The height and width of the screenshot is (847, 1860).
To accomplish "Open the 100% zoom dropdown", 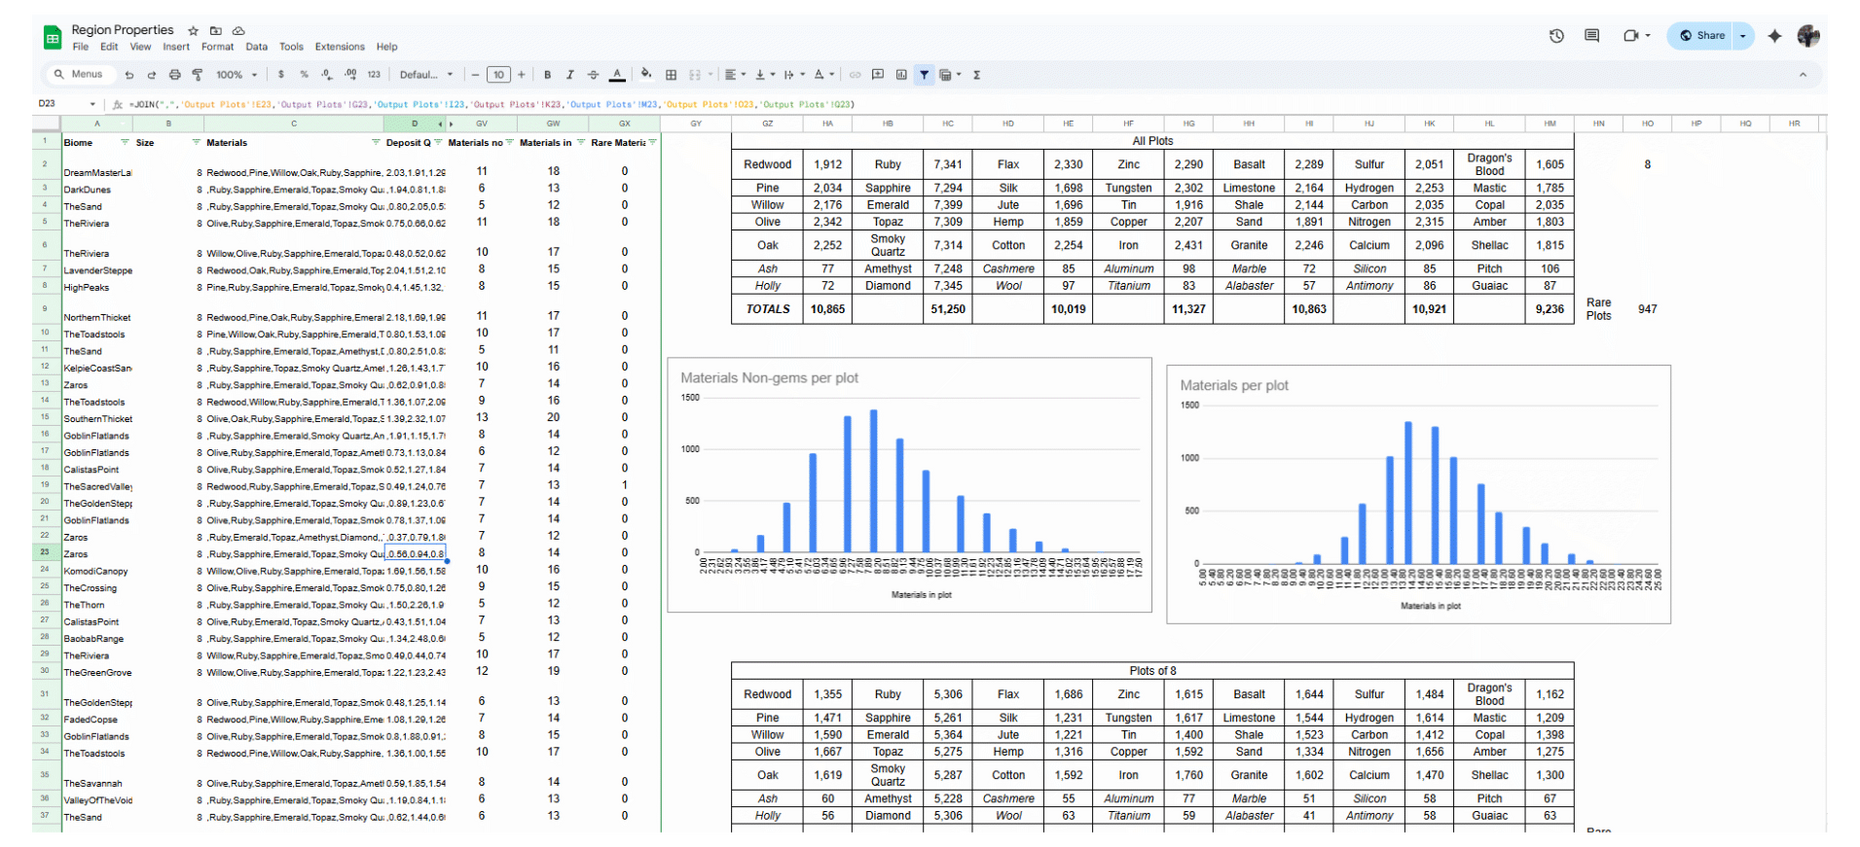I will coord(237,75).
